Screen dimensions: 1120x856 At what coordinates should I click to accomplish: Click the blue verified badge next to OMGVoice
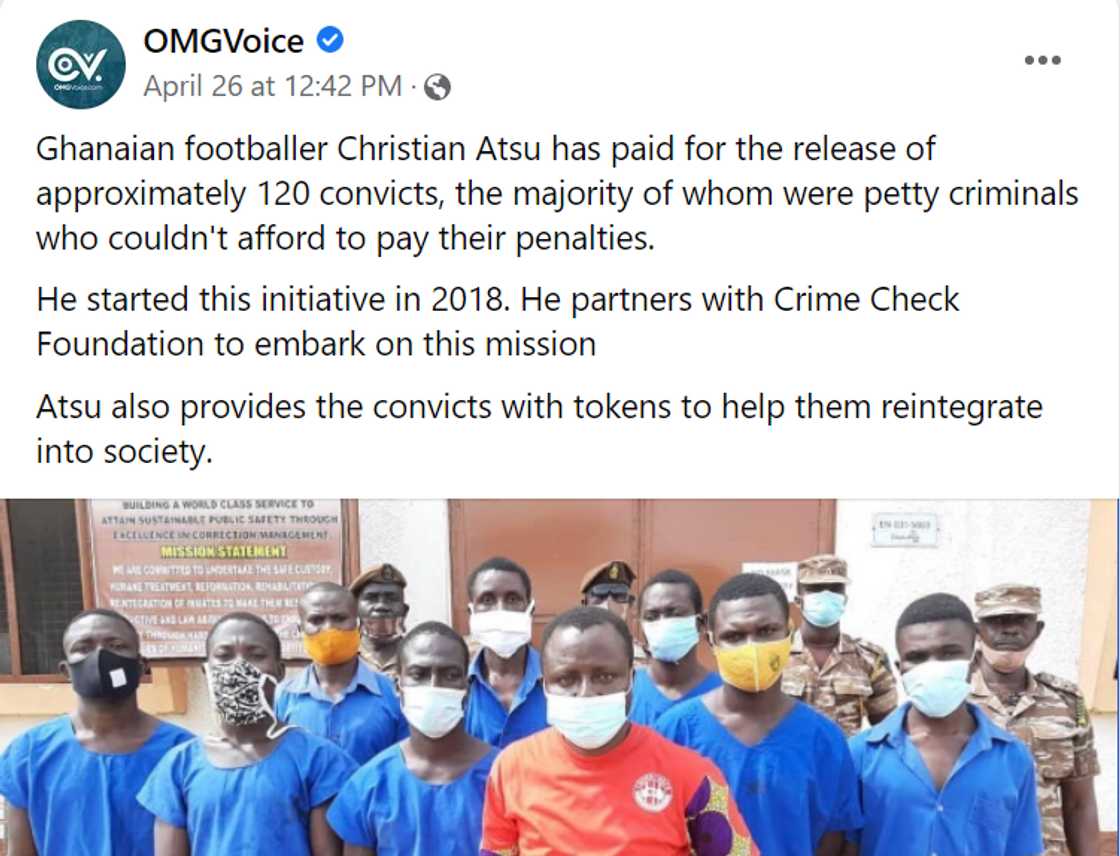(330, 40)
